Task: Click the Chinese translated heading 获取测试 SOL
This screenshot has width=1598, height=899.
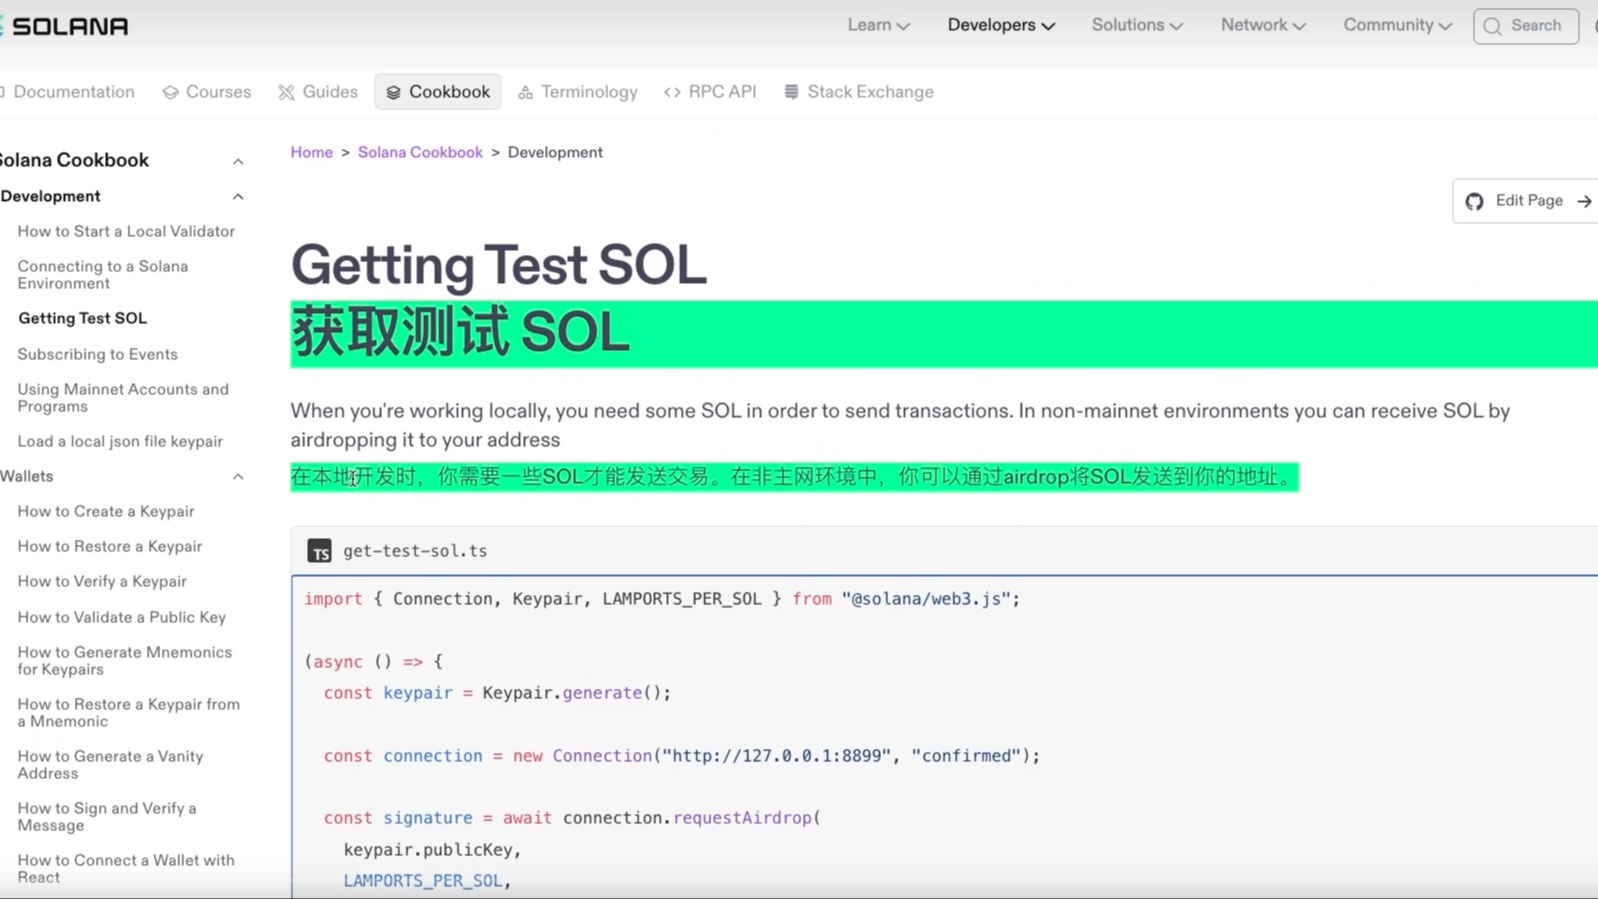Action: 461,333
